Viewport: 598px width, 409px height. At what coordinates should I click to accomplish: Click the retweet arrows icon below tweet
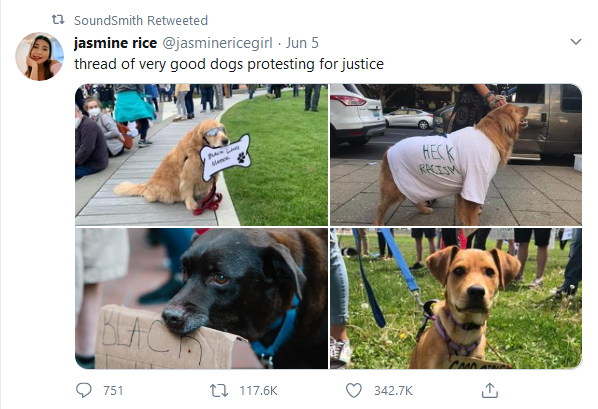tap(219, 391)
